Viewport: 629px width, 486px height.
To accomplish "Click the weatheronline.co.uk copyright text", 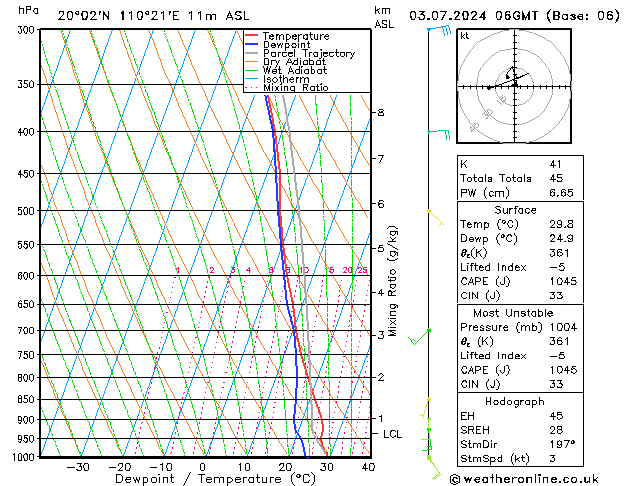I will coord(524,479).
